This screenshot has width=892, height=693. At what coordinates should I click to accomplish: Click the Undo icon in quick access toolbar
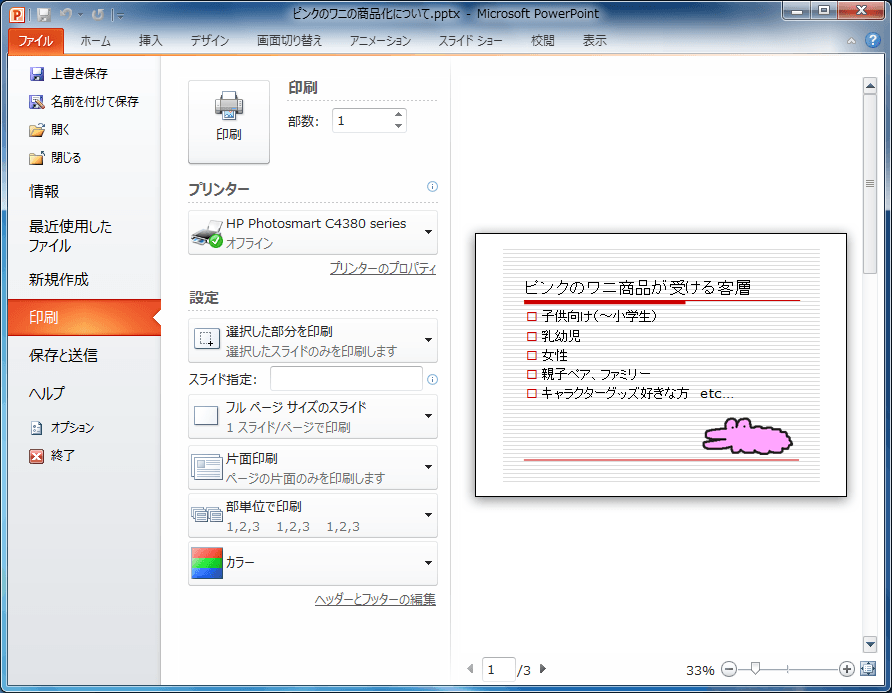point(66,15)
